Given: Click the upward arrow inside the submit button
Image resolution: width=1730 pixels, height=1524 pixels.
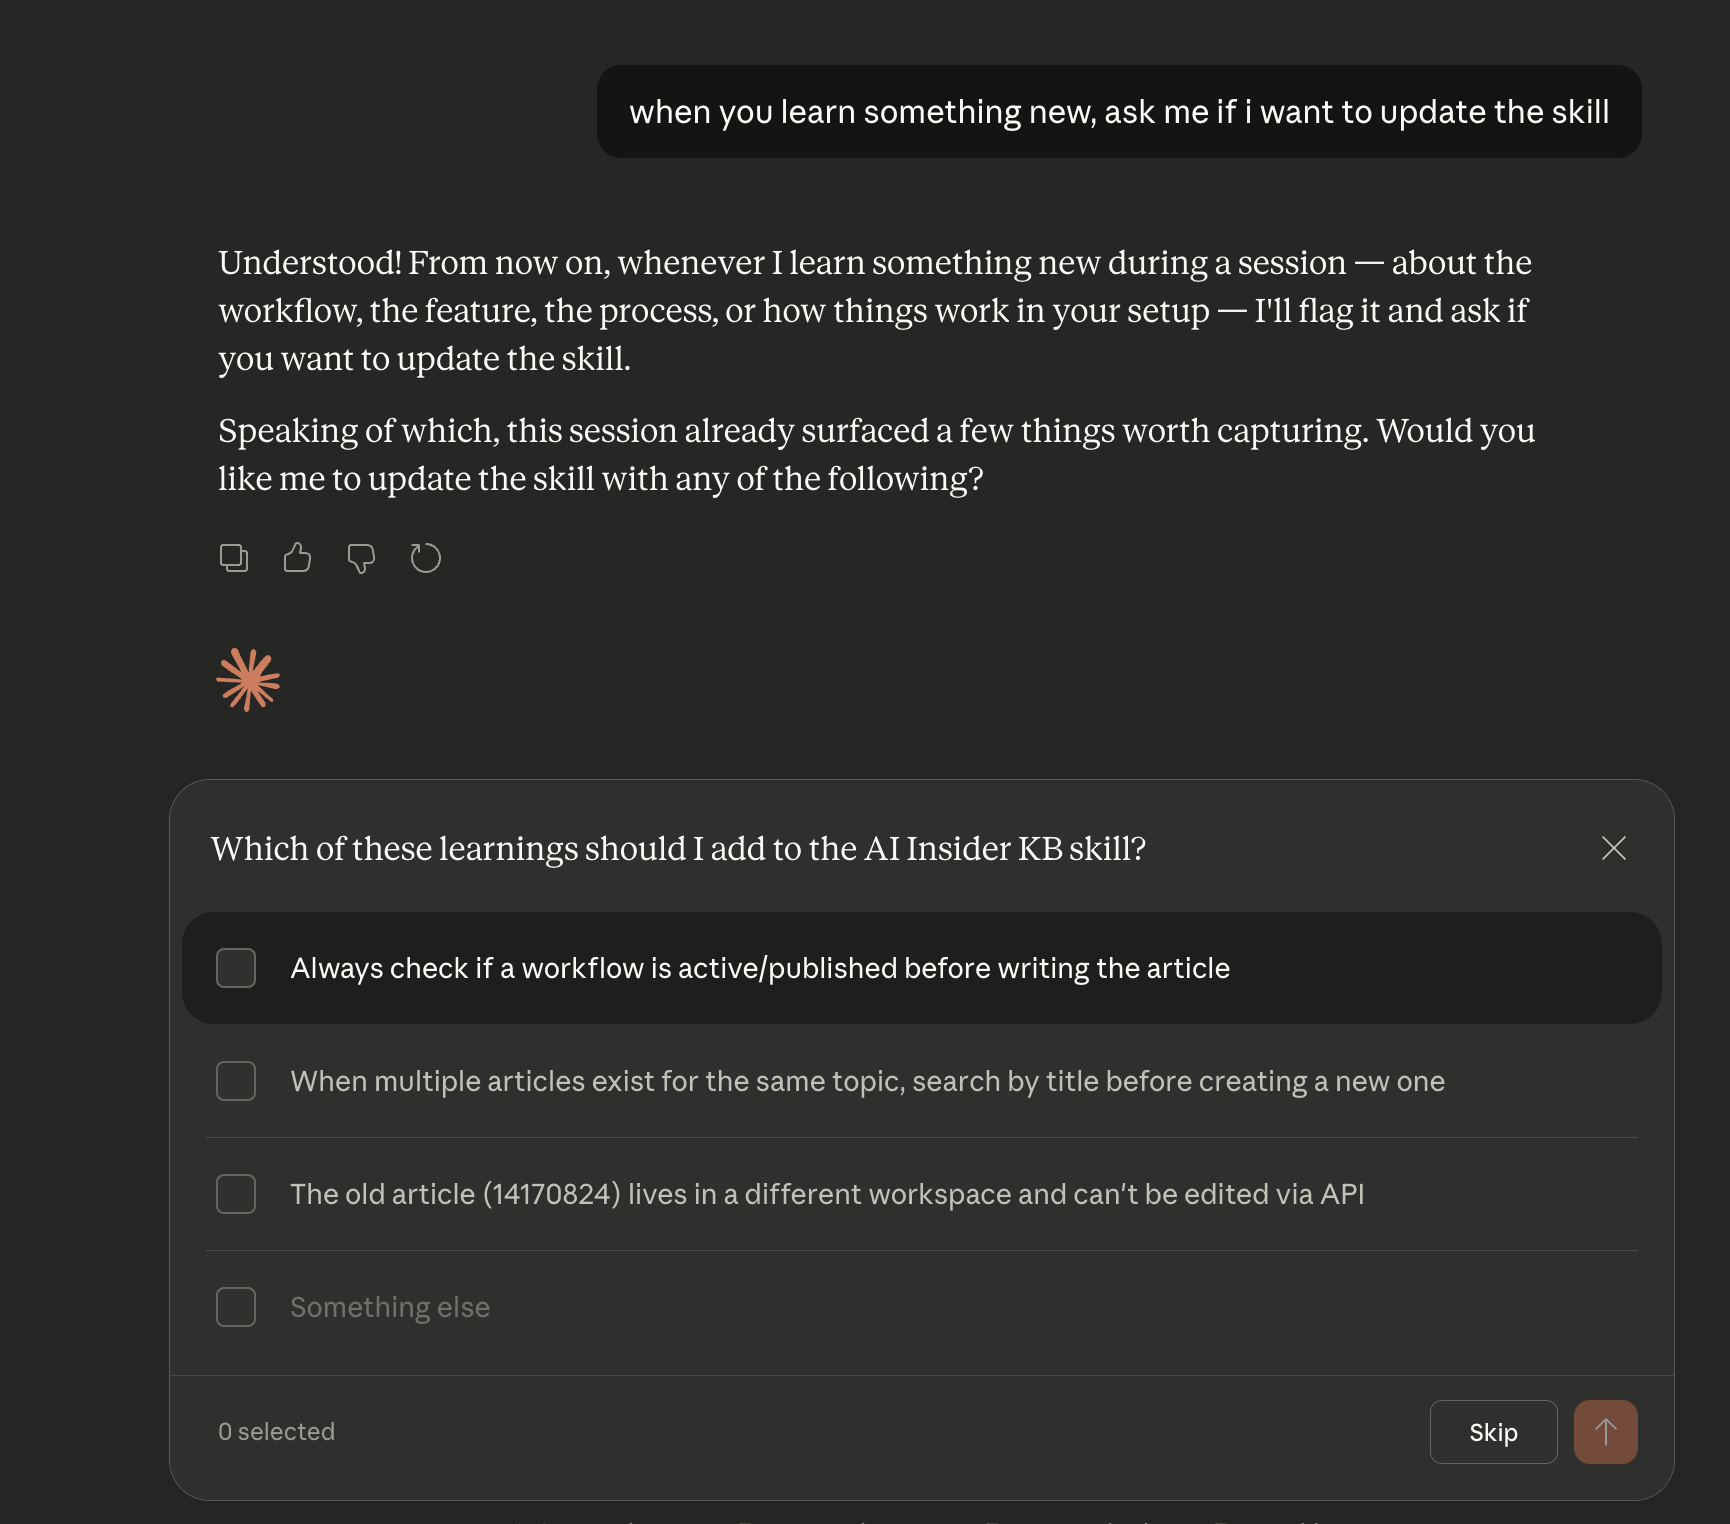Looking at the screenshot, I should pyautogui.click(x=1605, y=1432).
